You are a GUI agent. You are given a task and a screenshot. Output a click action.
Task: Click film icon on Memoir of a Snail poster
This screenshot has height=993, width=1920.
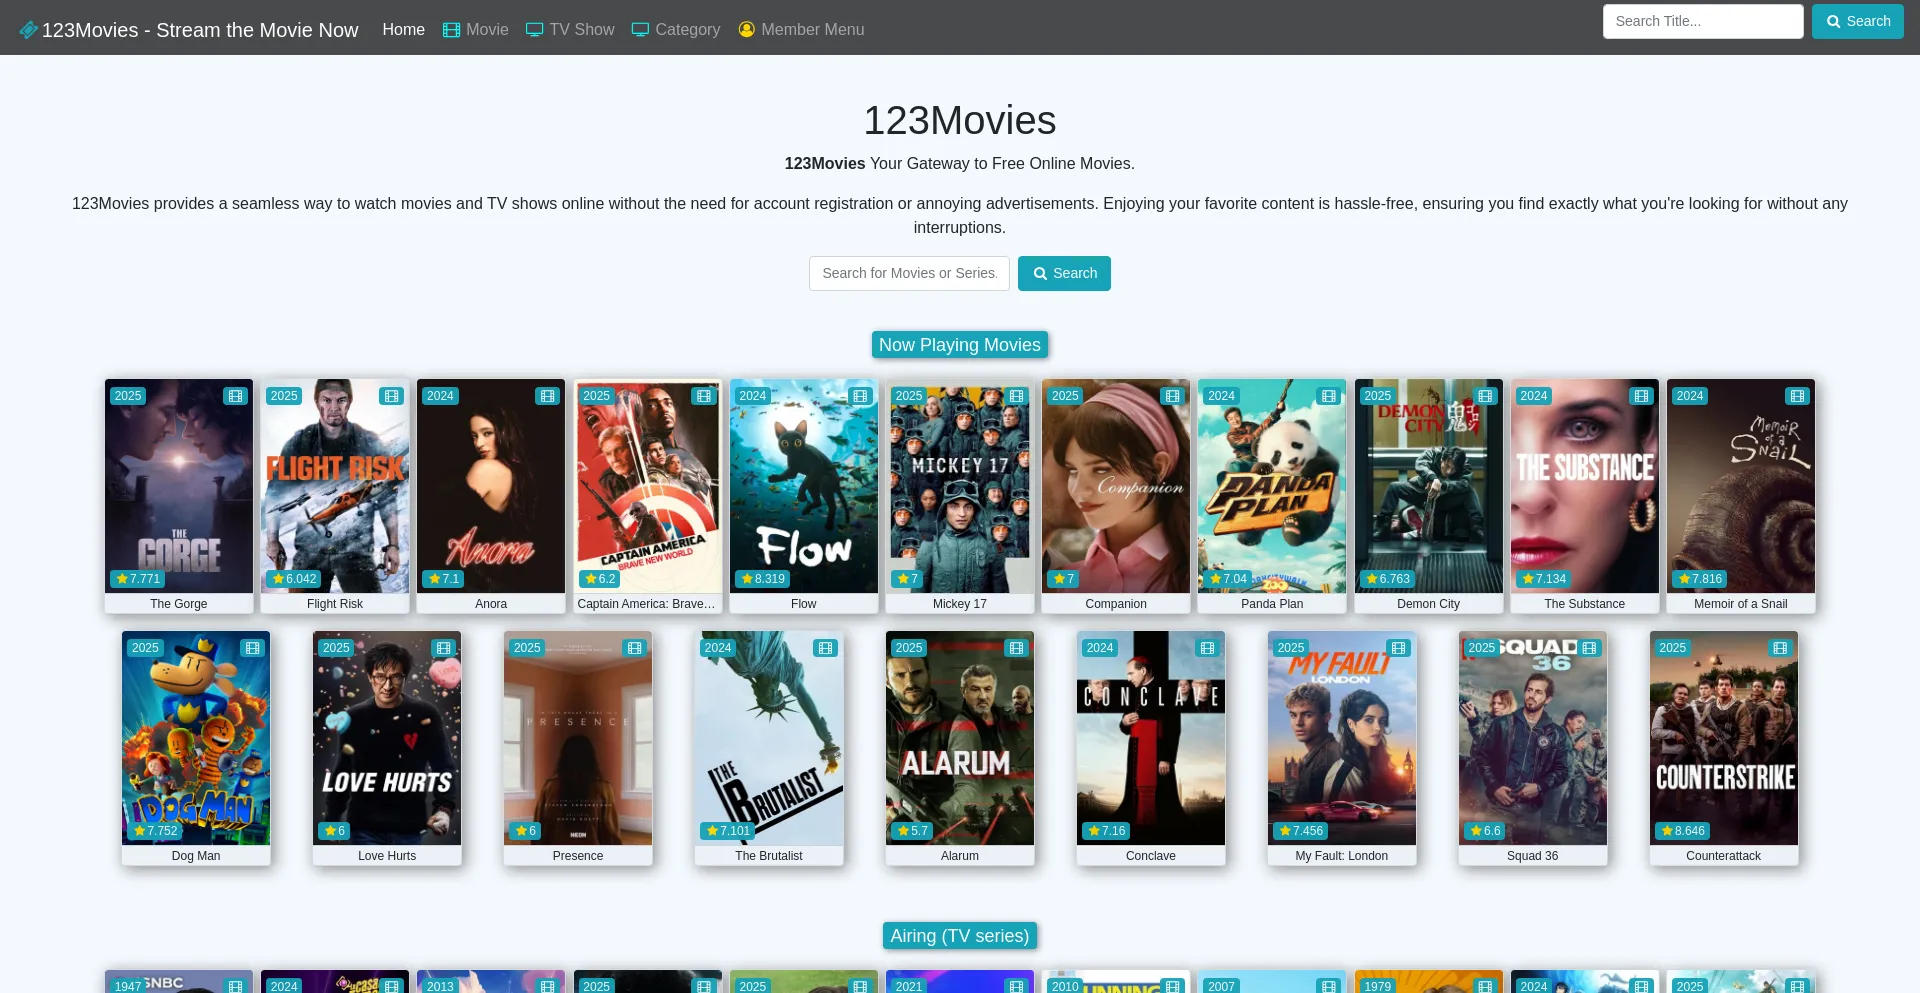pos(1797,396)
